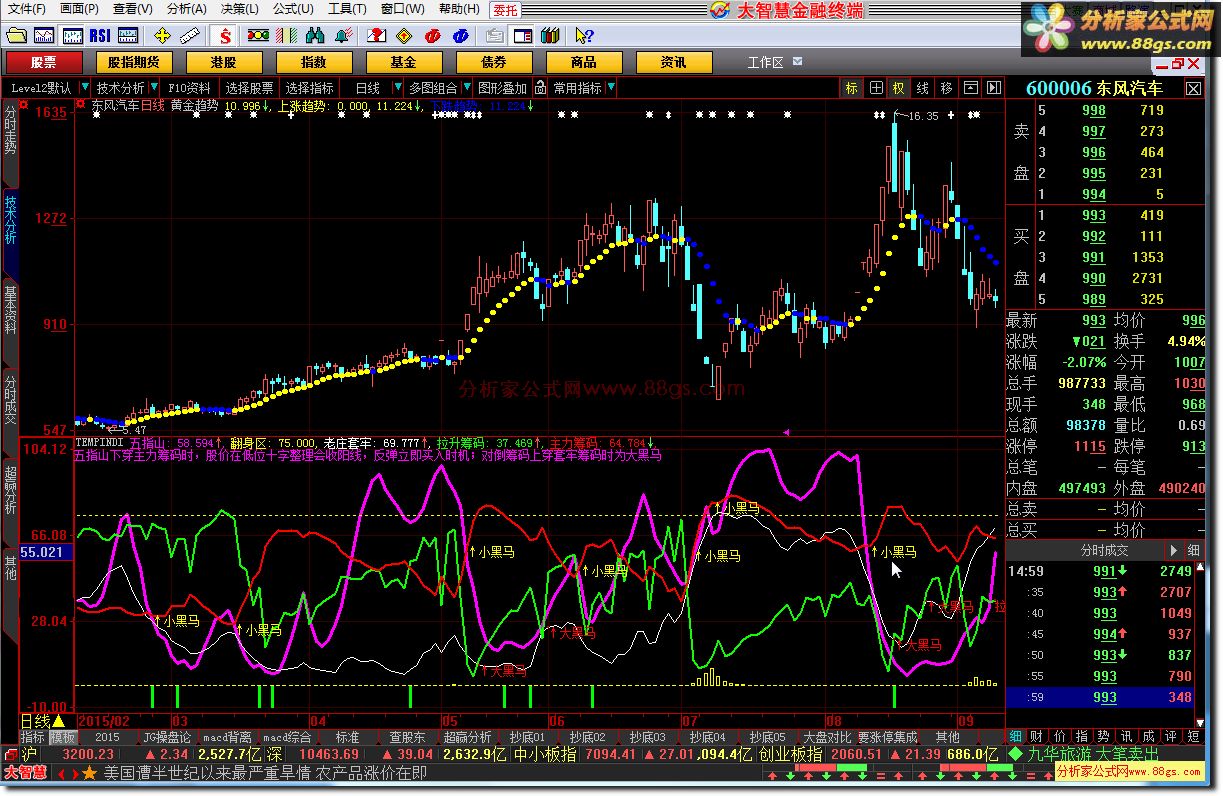Open file folder icon in toolbar

click(x=16, y=36)
